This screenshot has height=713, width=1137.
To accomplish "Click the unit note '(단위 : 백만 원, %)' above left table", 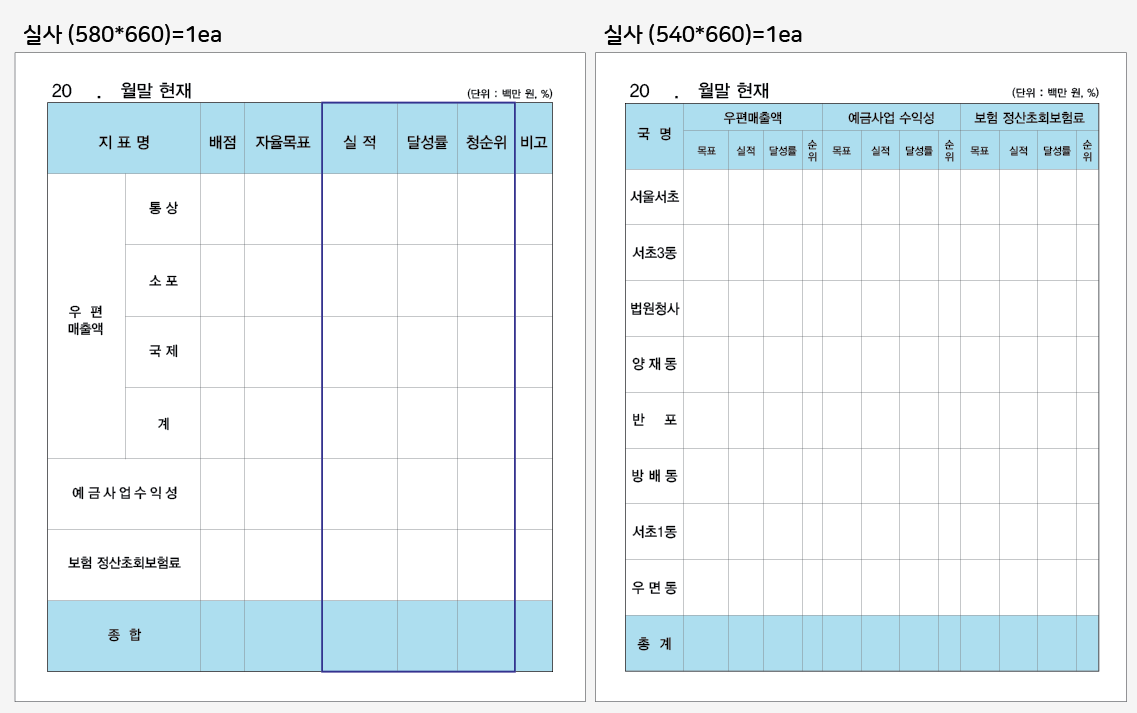I will coord(510,94).
